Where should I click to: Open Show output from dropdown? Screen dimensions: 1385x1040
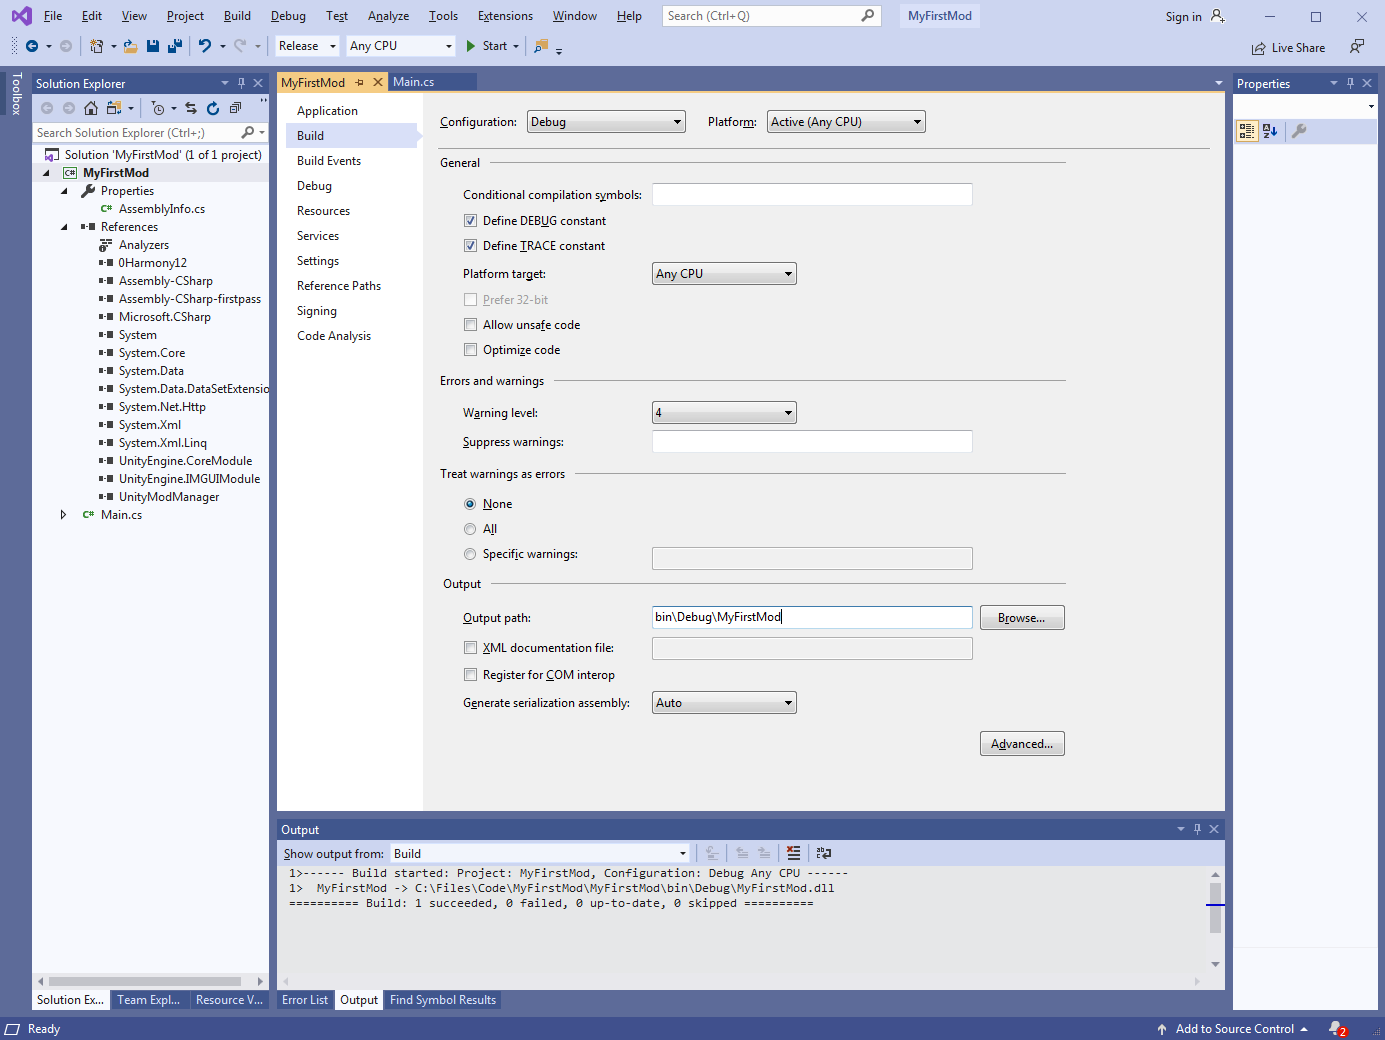click(540, 854)
